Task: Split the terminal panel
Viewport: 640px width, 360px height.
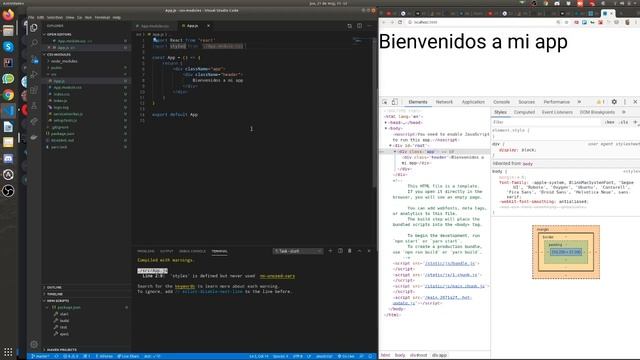Action: 340,251
